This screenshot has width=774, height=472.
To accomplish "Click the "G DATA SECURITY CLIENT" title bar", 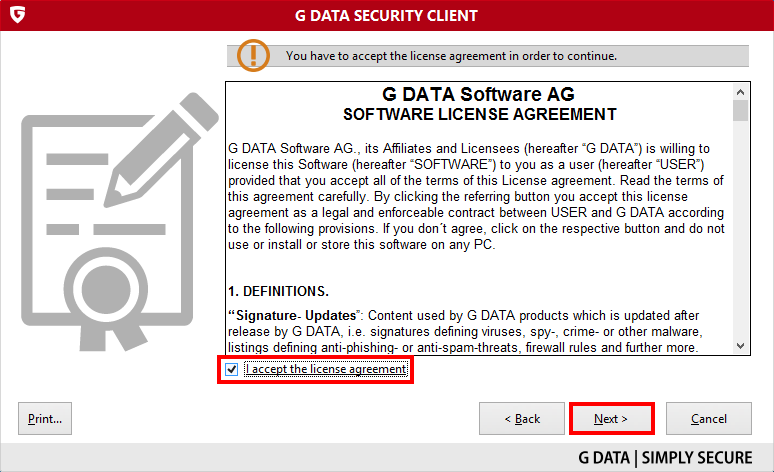I will pos(387,16).
